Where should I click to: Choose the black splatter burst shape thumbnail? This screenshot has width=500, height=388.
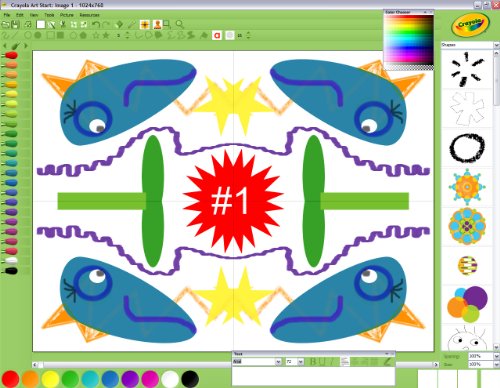click(467, 69)
